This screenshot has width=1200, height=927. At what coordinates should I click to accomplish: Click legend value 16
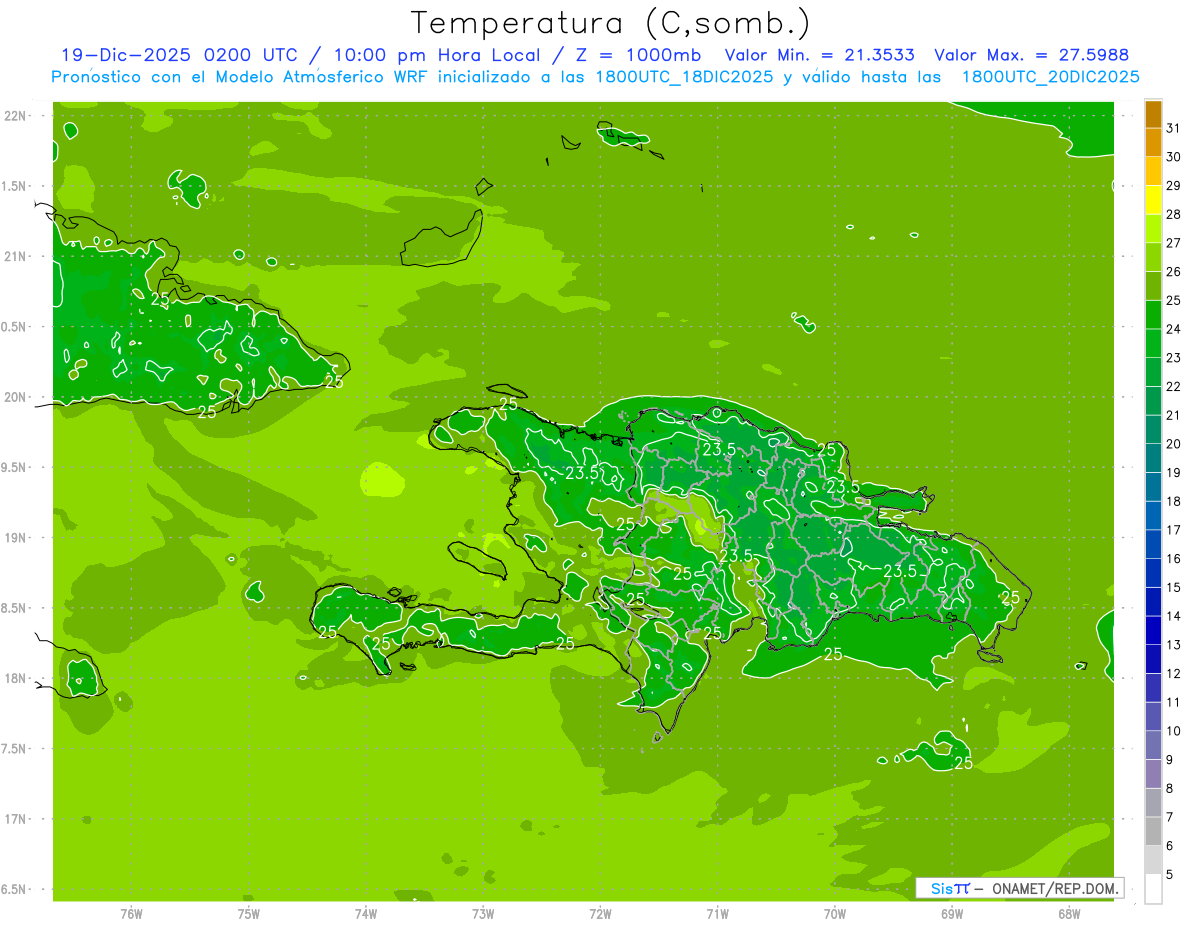[1174, 559]
